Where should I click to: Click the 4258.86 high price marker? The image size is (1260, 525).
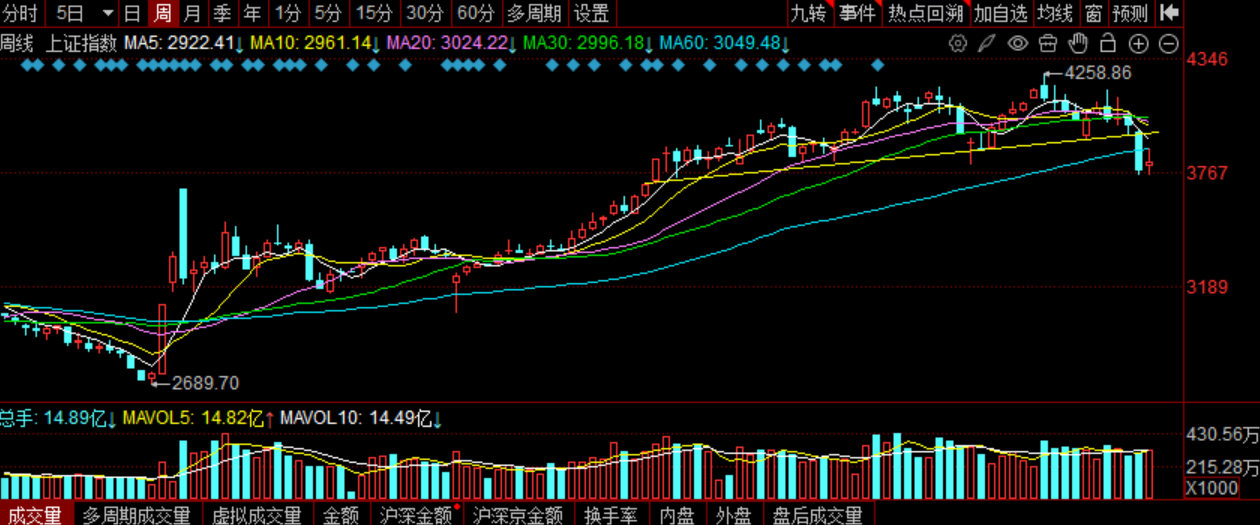coord(1098,73)
